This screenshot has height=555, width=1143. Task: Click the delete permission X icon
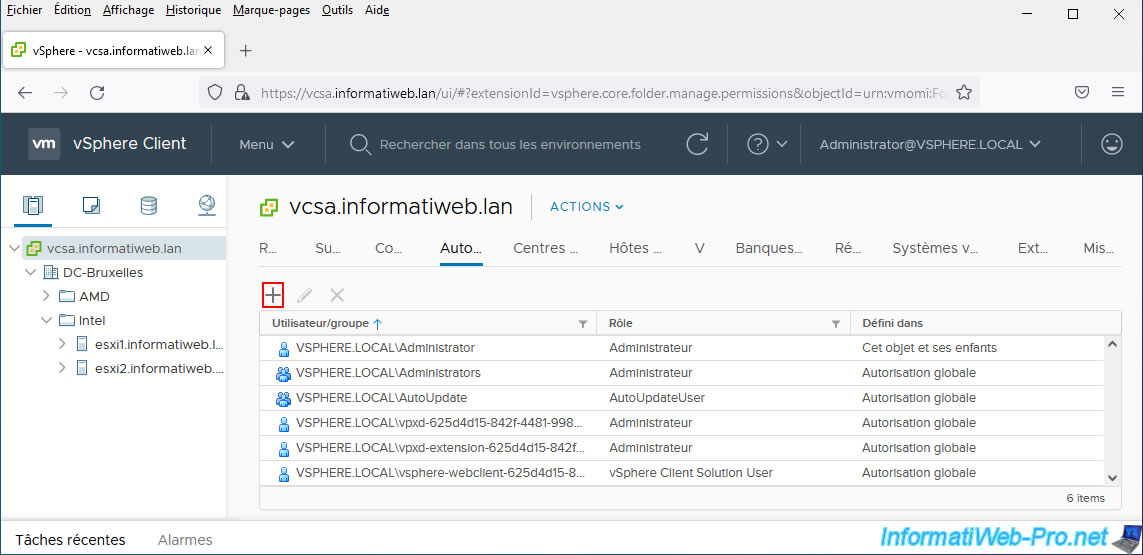click(x=337, y=295)
